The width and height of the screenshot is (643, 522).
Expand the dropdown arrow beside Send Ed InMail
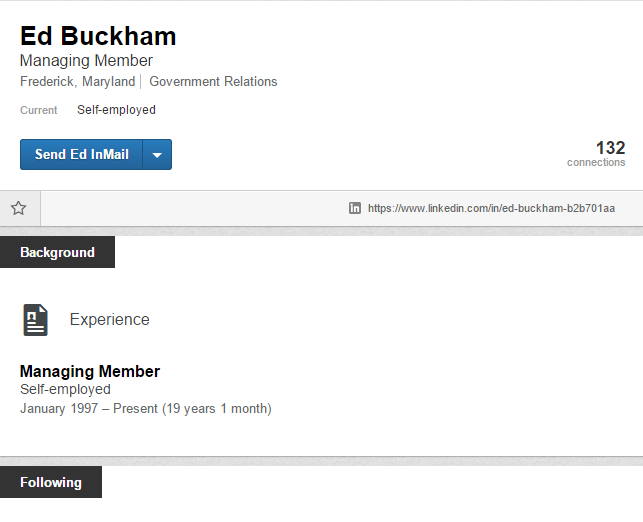158,155
